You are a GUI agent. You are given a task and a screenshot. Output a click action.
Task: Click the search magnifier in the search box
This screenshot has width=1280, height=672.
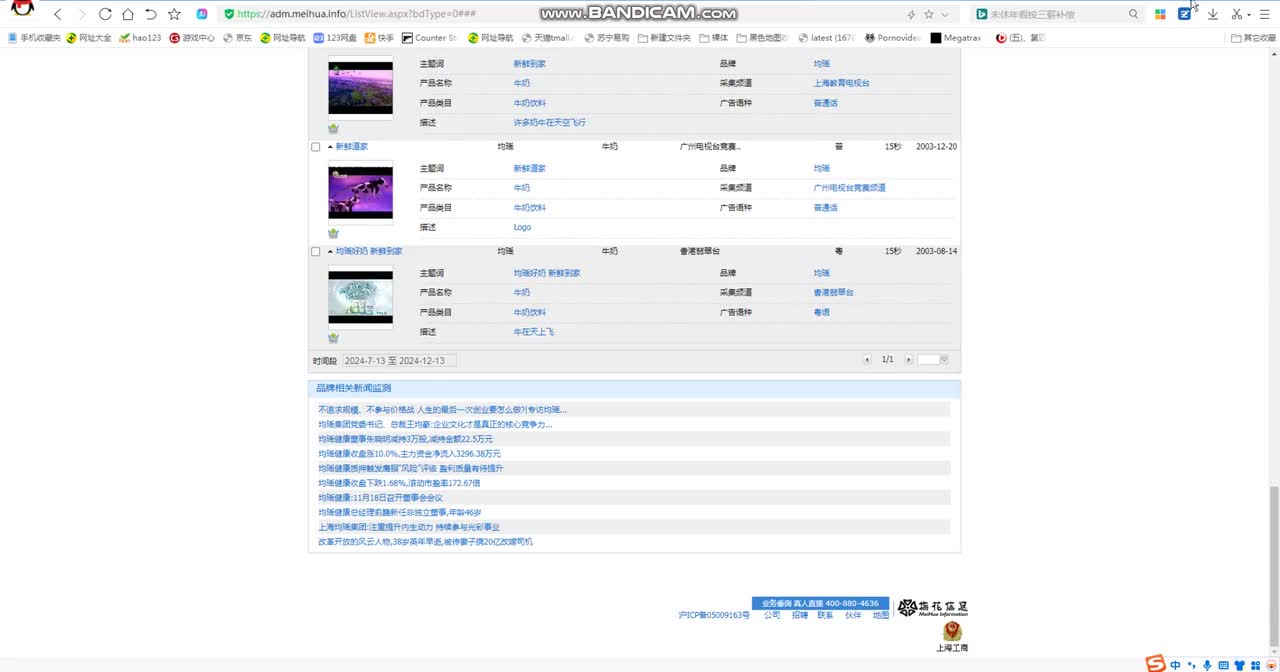(x=1133, y=14)
